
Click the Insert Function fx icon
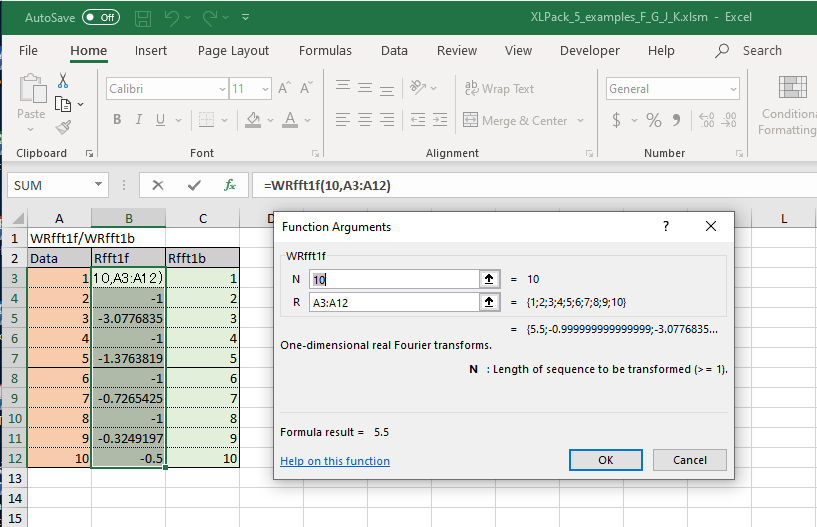tap(230, 185)
